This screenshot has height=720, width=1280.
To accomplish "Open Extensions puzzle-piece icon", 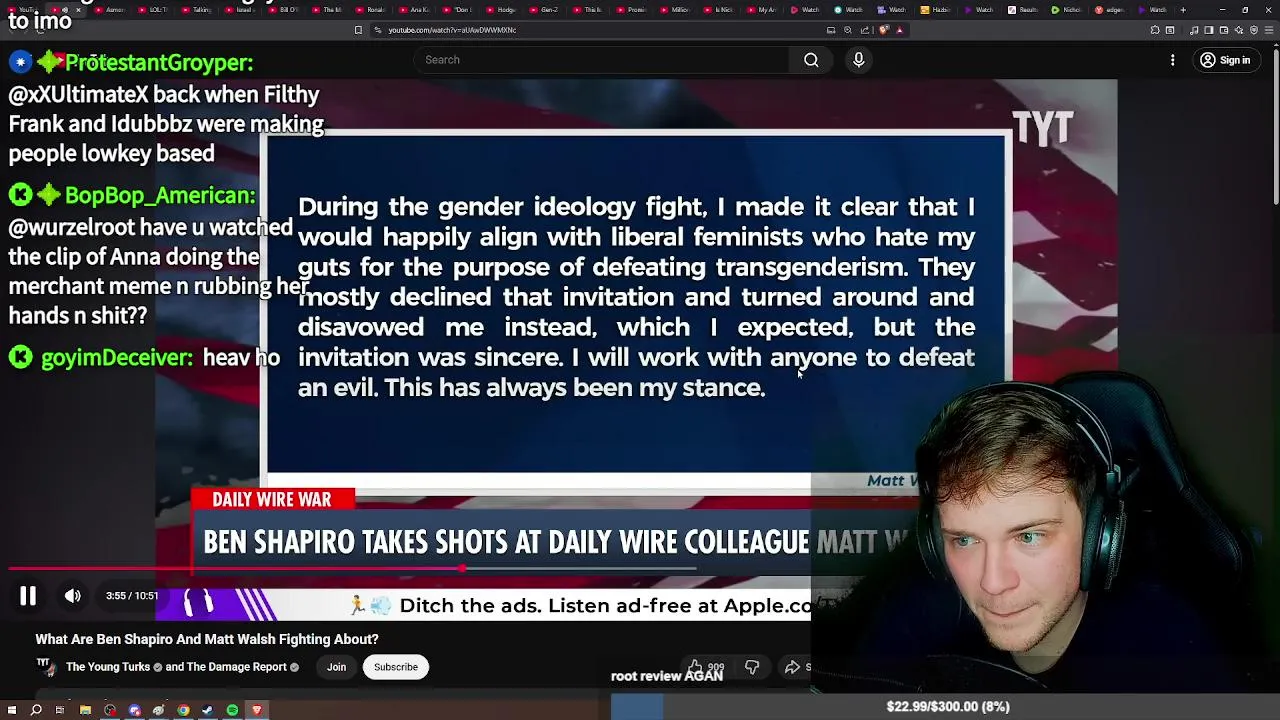I will tap(1155, 30).
